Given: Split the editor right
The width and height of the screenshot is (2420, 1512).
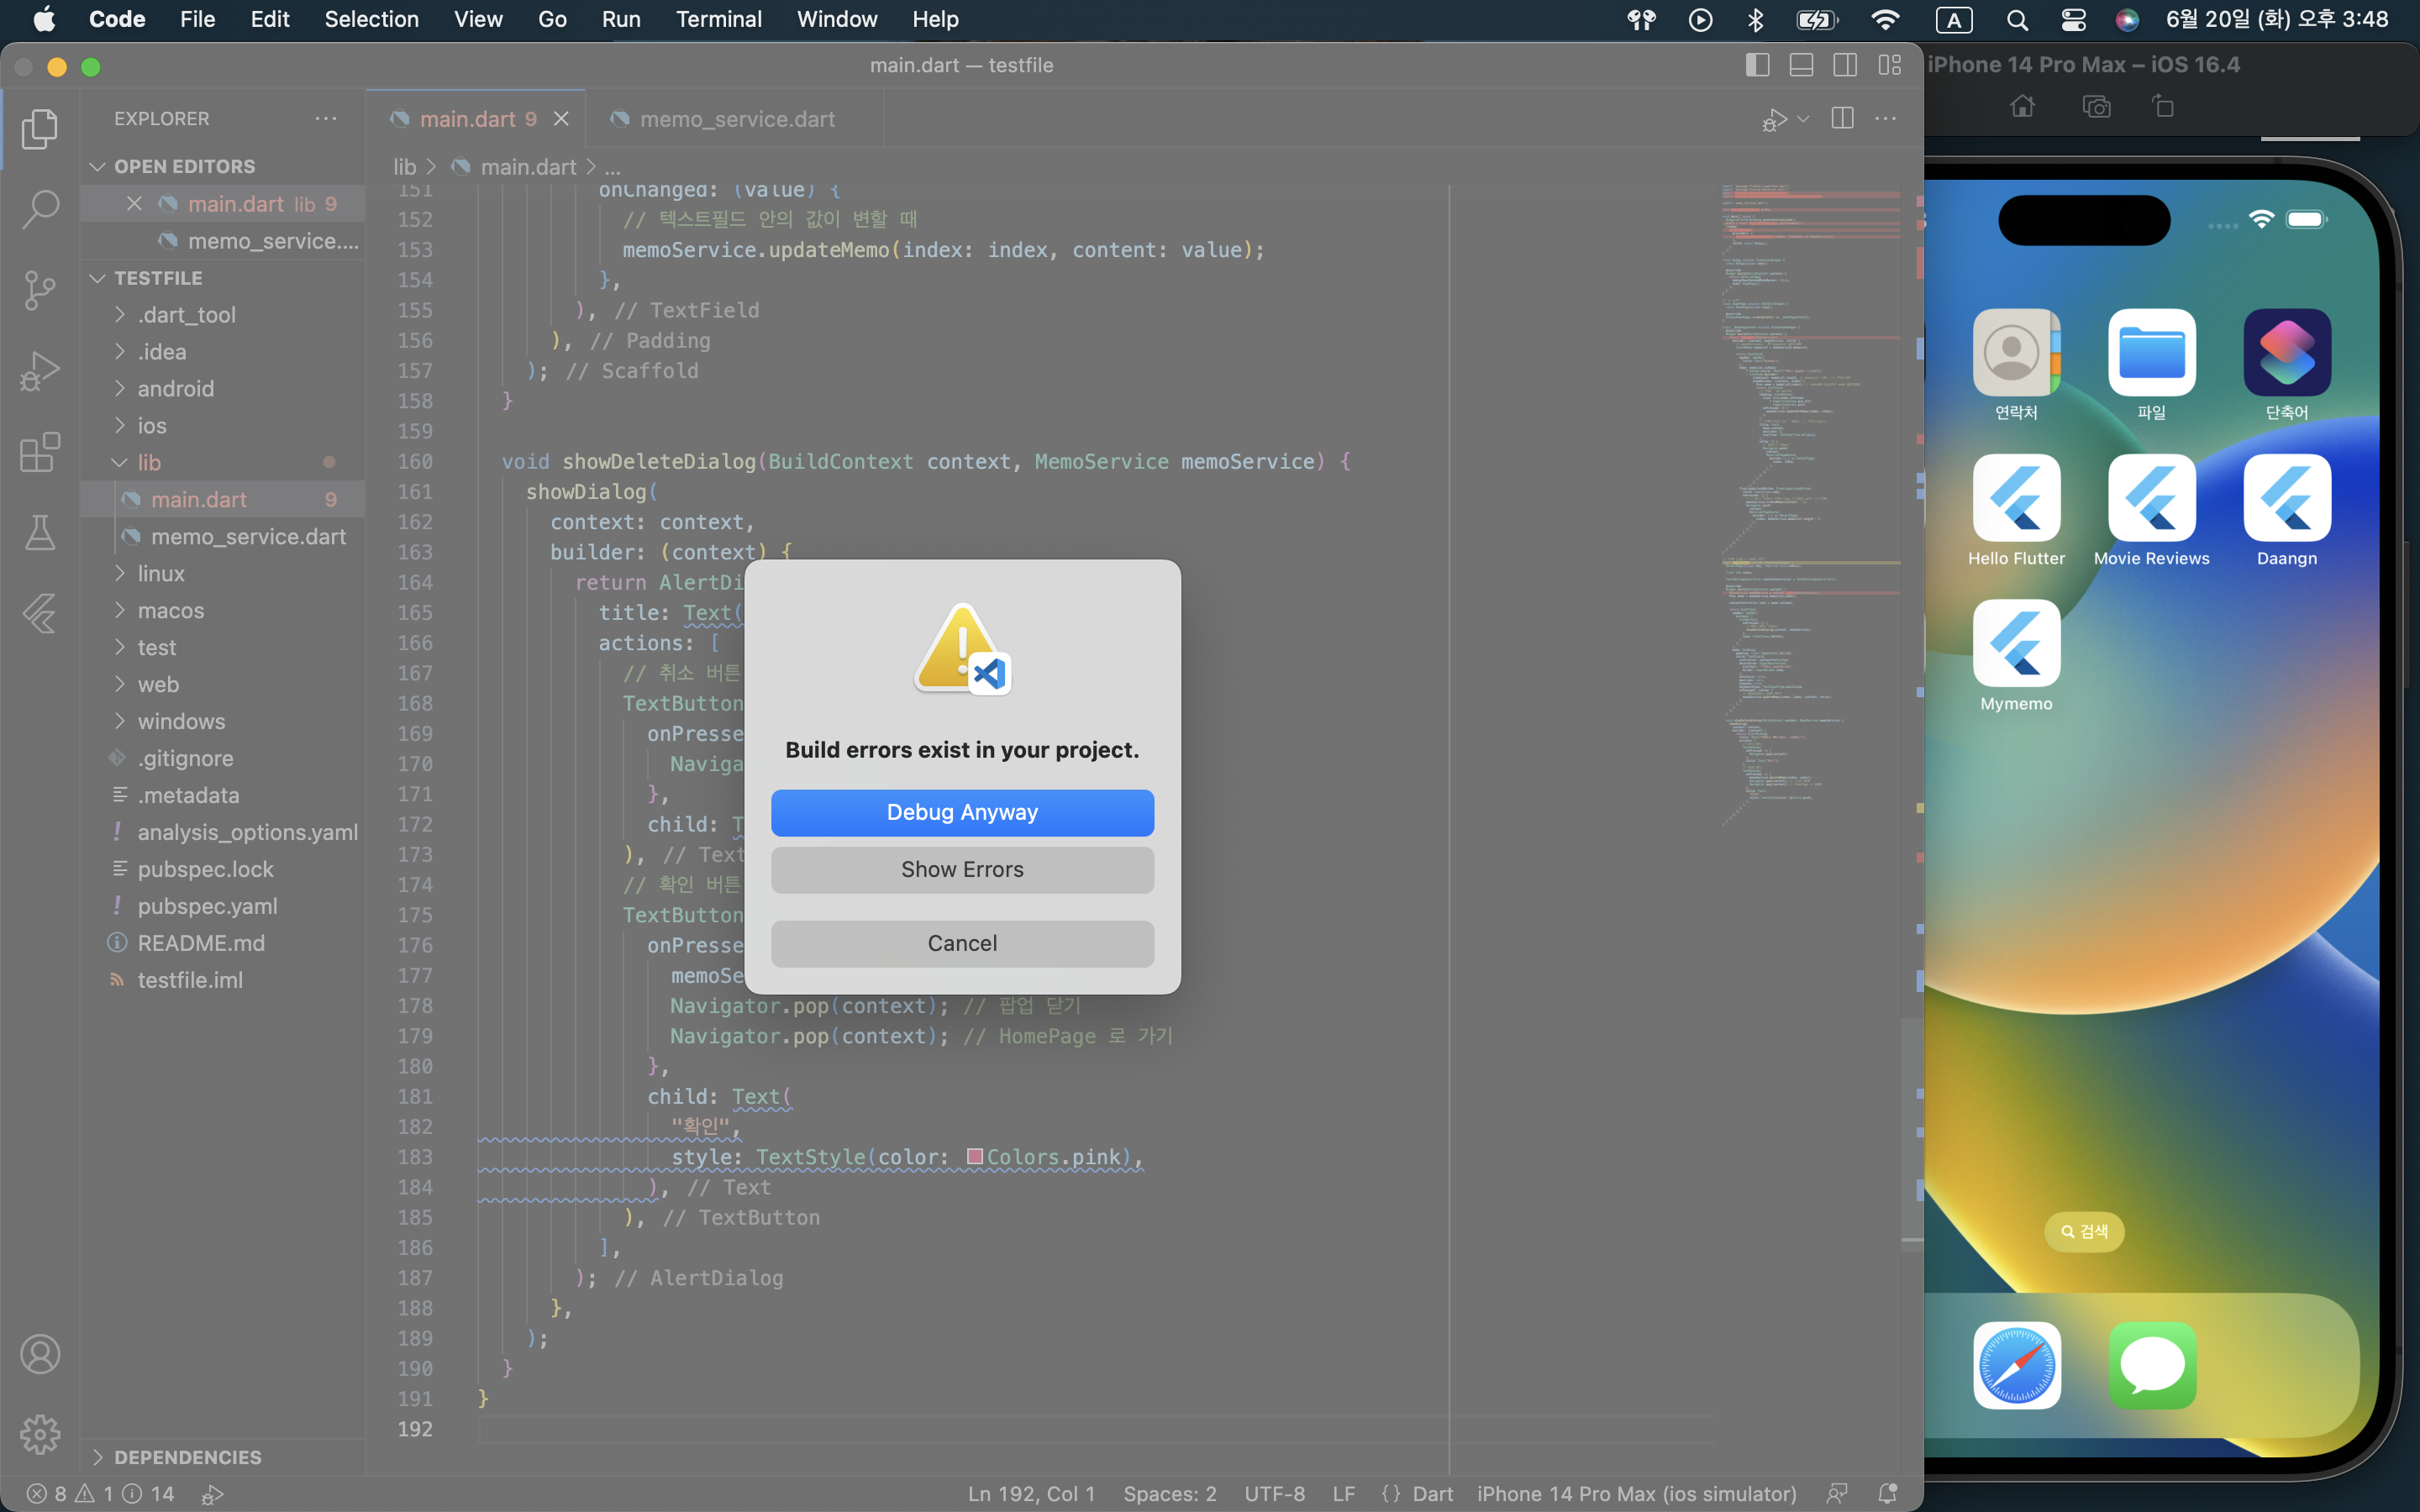Looking at the screenshot, I should coord(1842,118).
